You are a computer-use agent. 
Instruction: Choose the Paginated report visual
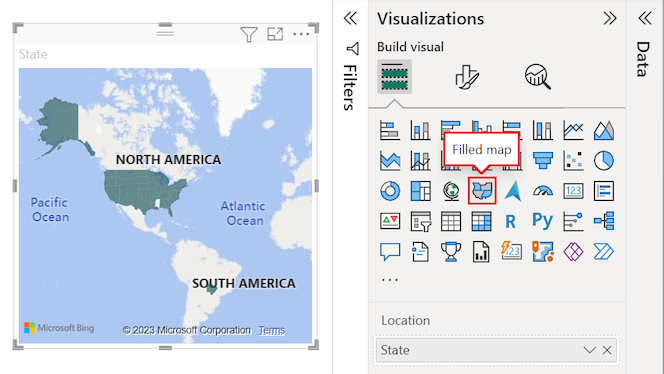point(481,252)
